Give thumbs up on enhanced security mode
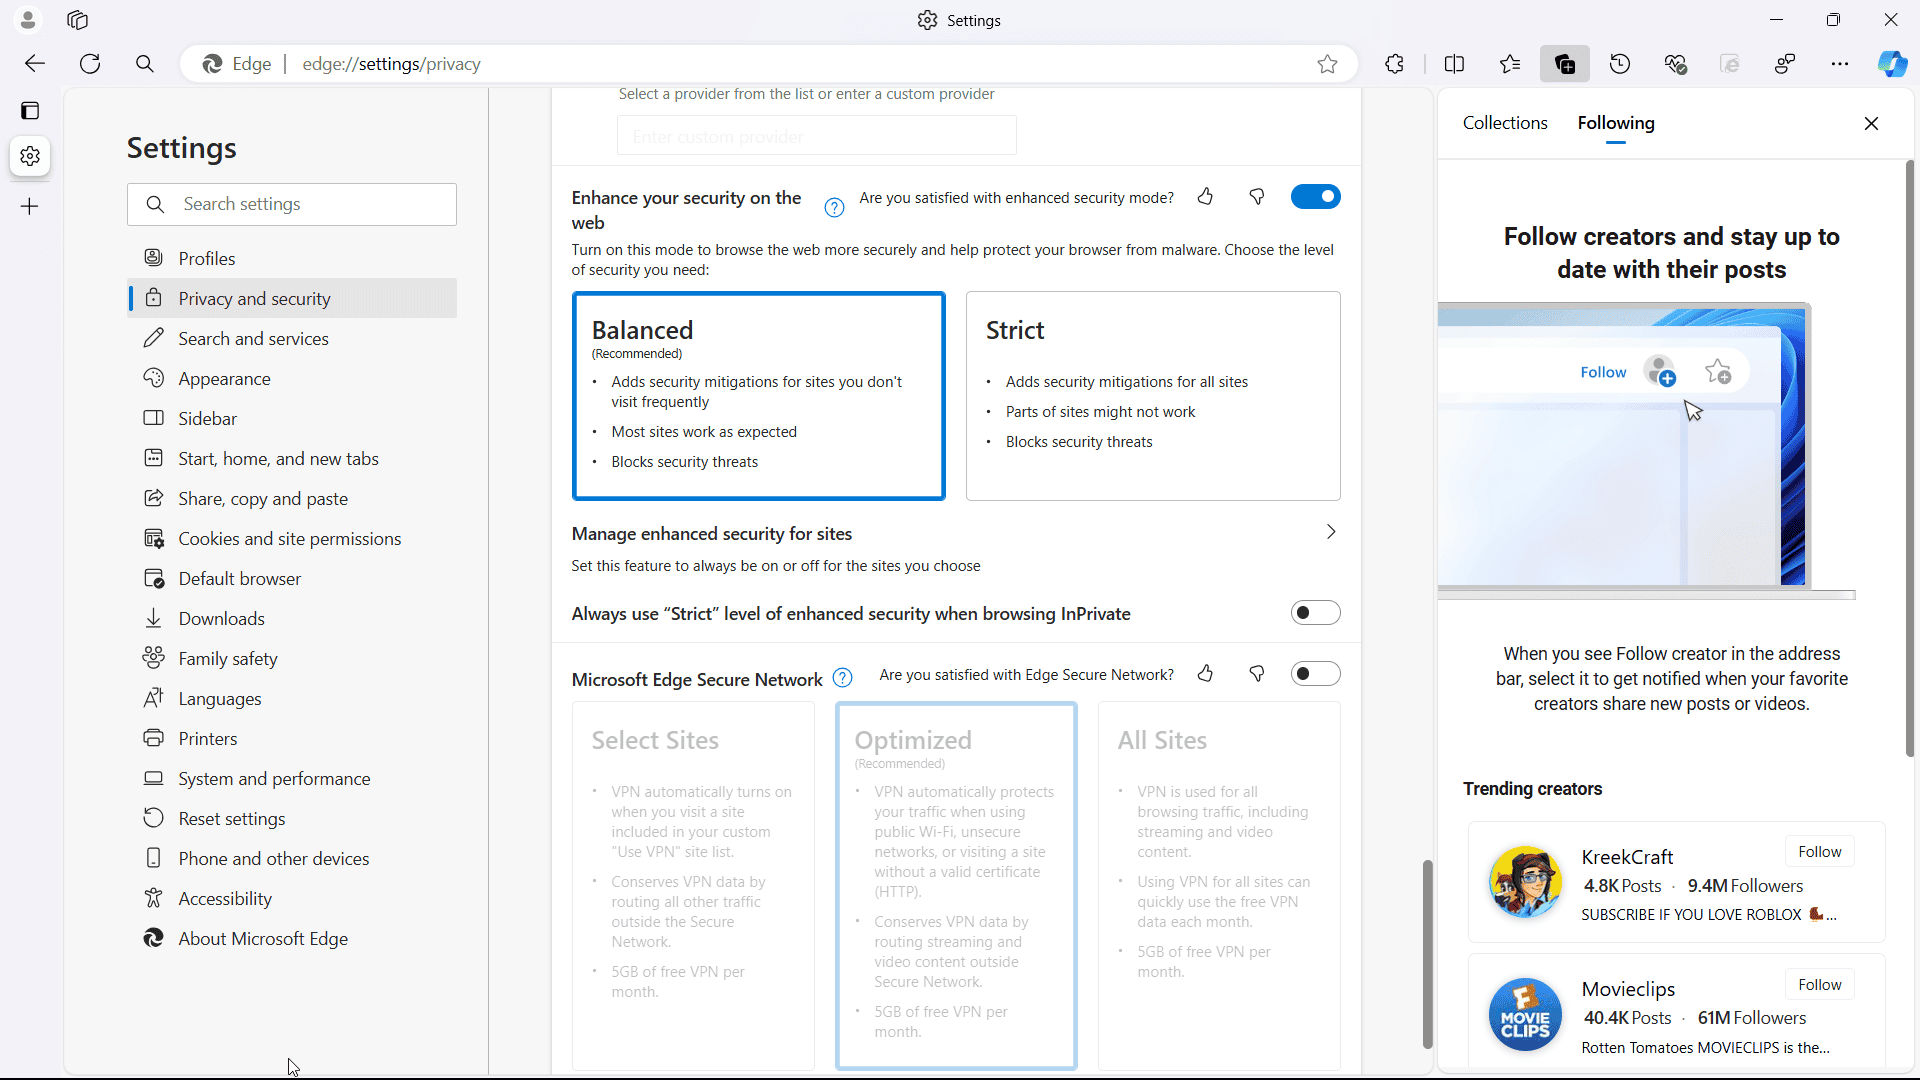The image size is (1920, 1080). (1205, 197)
